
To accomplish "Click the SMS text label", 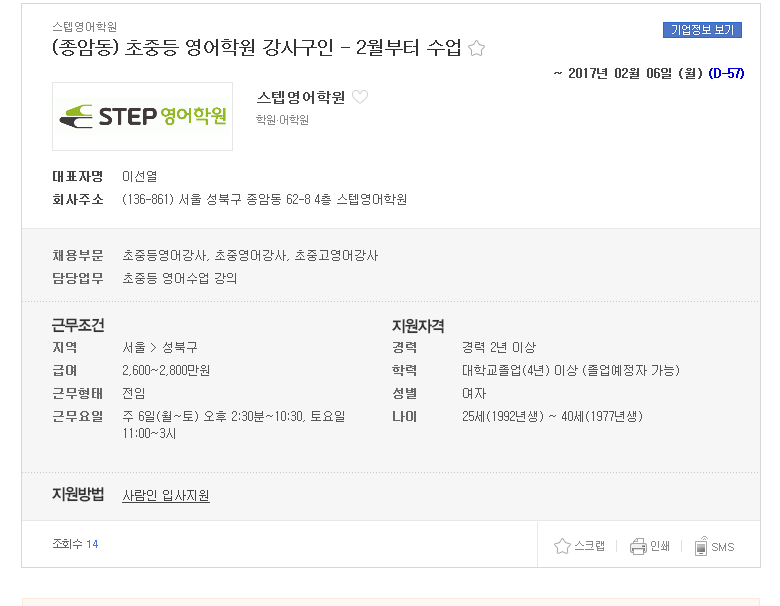I will 723,547.
